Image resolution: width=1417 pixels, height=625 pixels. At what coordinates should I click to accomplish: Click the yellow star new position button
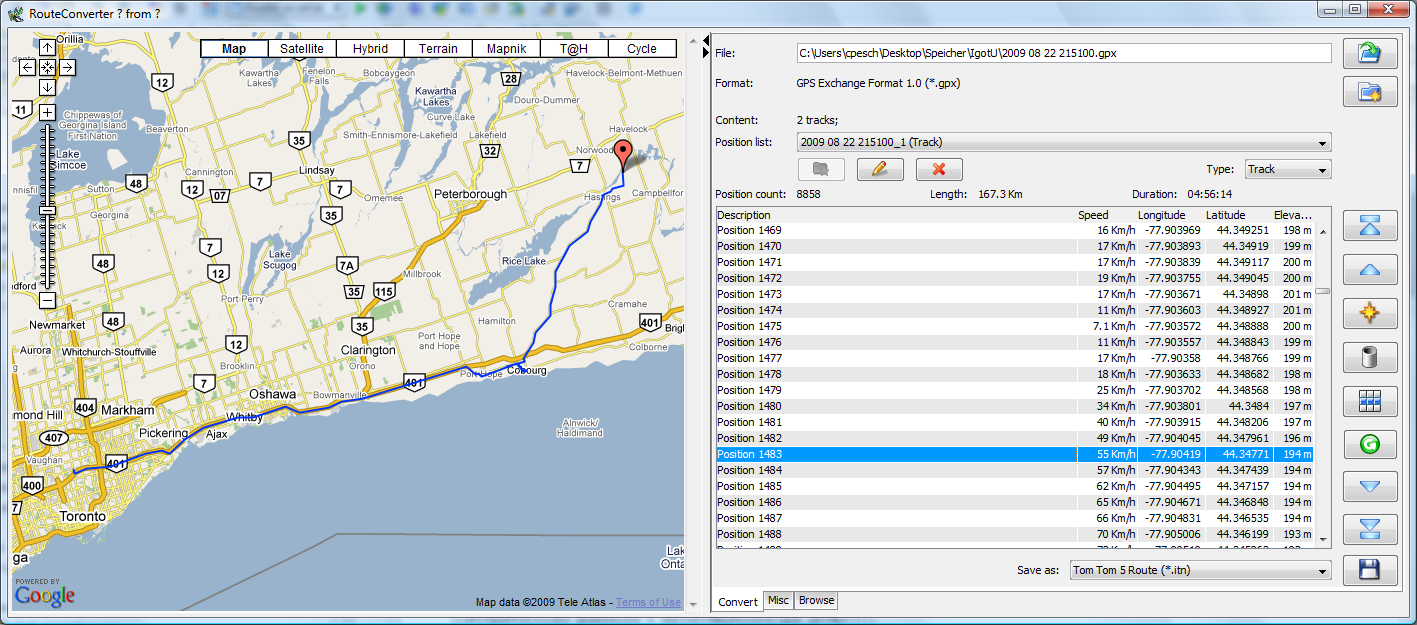[1370, 313]
